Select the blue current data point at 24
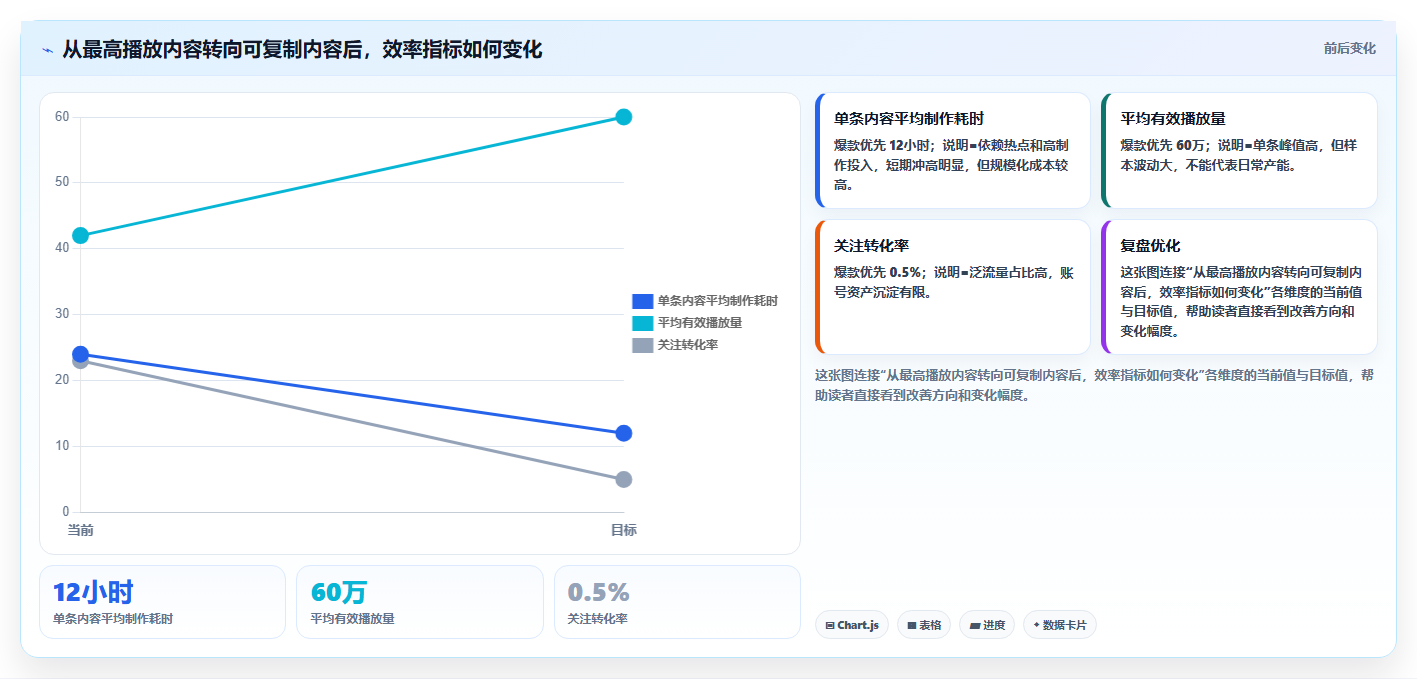1417x679 pixels. tap(81, 354)
